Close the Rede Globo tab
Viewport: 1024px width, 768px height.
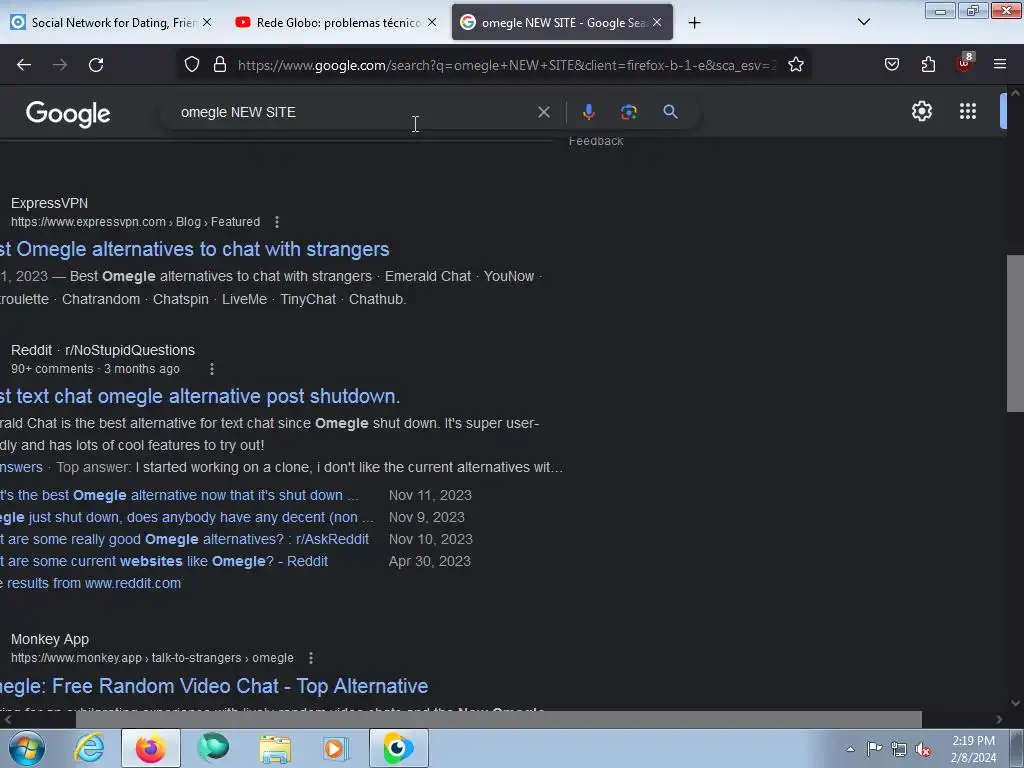click(x=432, y=22)
